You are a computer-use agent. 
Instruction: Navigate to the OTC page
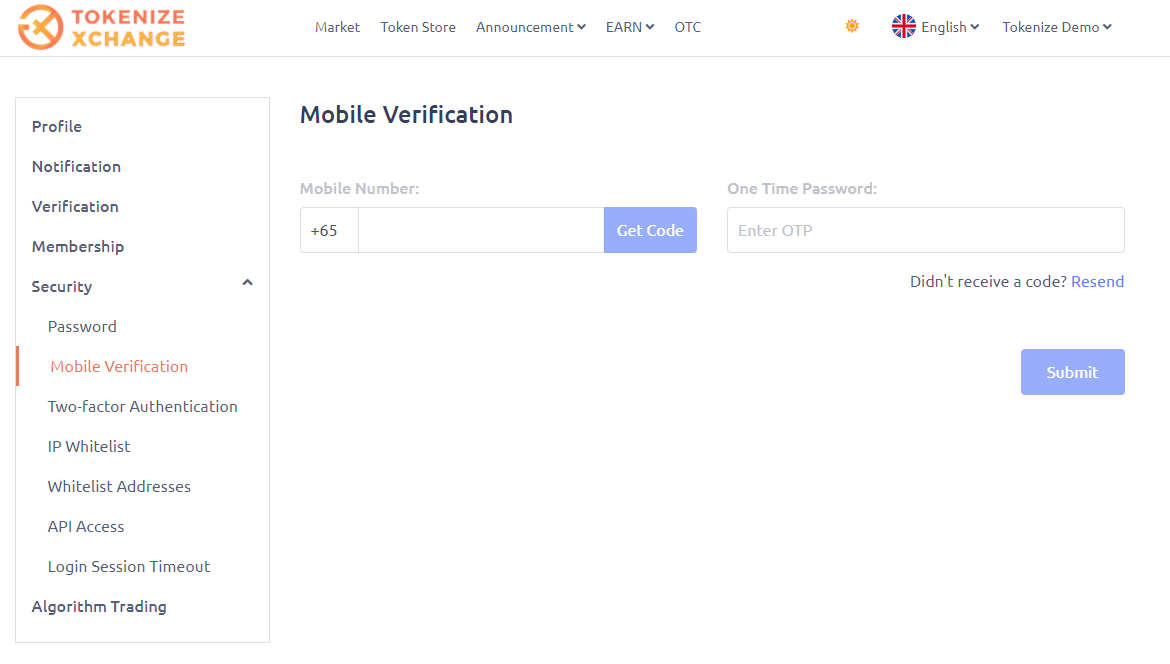tap(688, 27)
